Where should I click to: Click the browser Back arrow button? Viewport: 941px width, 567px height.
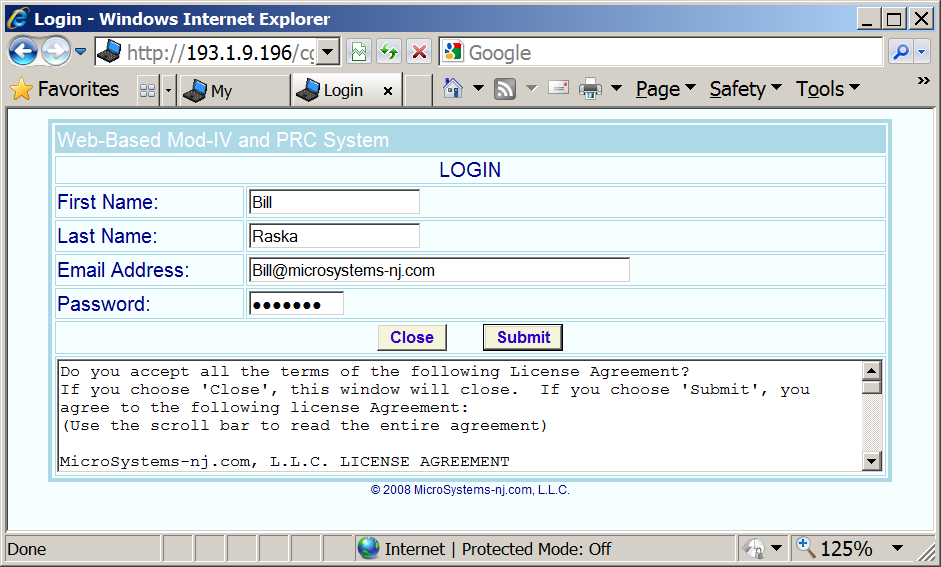pyautogui.click(x=23, y=51)
